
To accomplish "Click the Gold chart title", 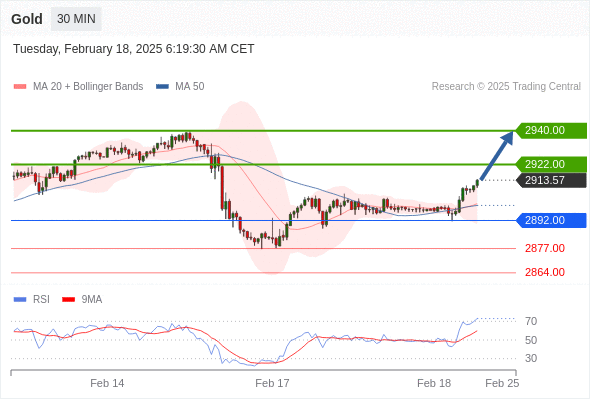I will (x=27, y=19).
